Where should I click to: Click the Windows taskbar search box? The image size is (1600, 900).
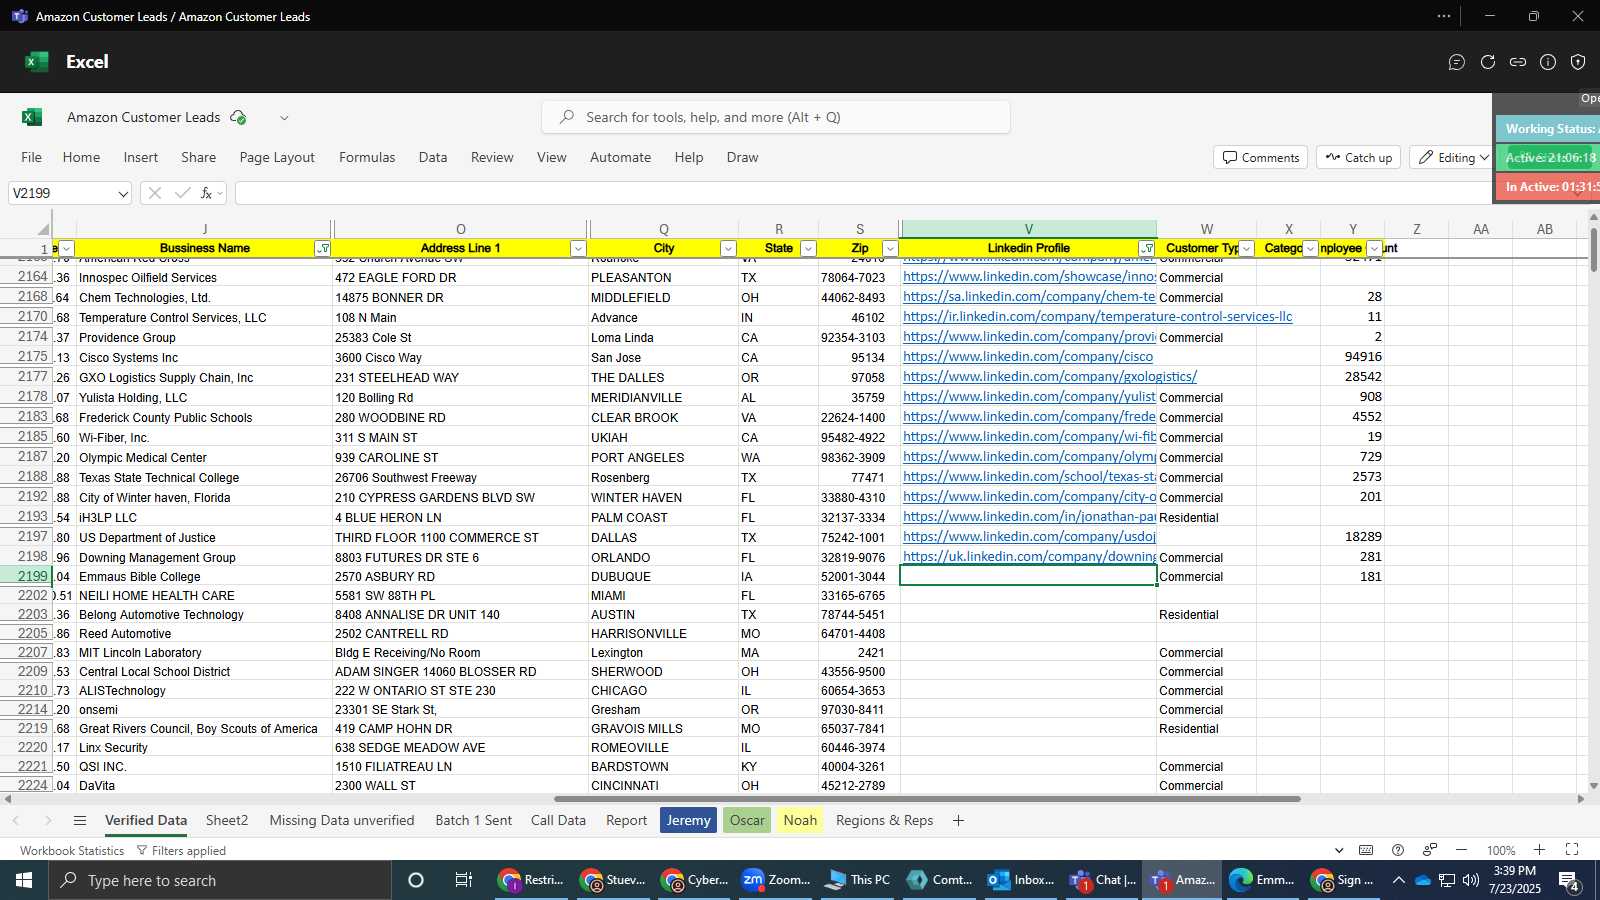(x=220, y=880)
